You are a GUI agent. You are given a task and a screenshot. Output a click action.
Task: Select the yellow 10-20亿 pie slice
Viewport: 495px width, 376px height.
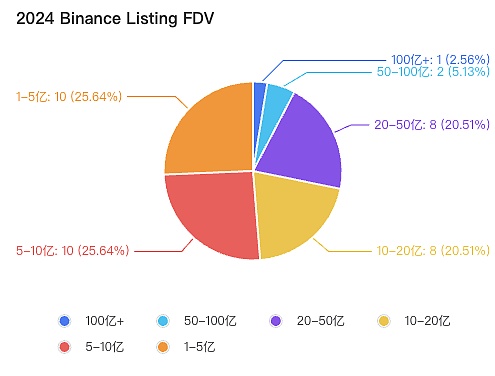point(292,213)
